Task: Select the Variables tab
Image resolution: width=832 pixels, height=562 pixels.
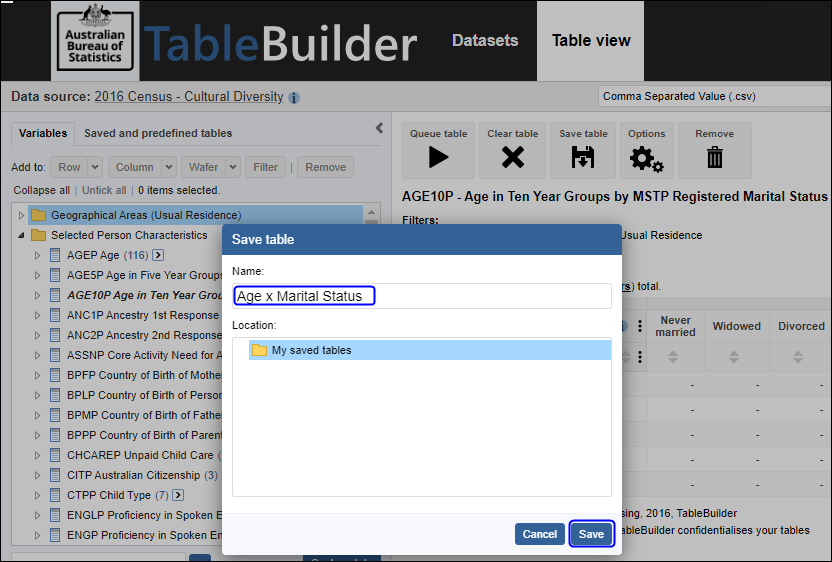Action: [43, 133]
